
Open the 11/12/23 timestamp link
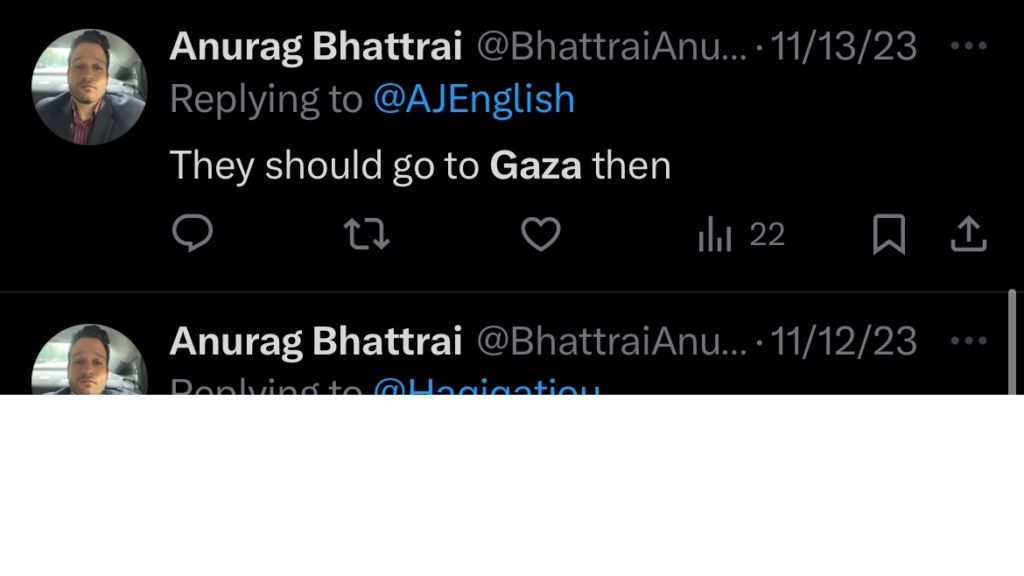click(x=844, y=341)
